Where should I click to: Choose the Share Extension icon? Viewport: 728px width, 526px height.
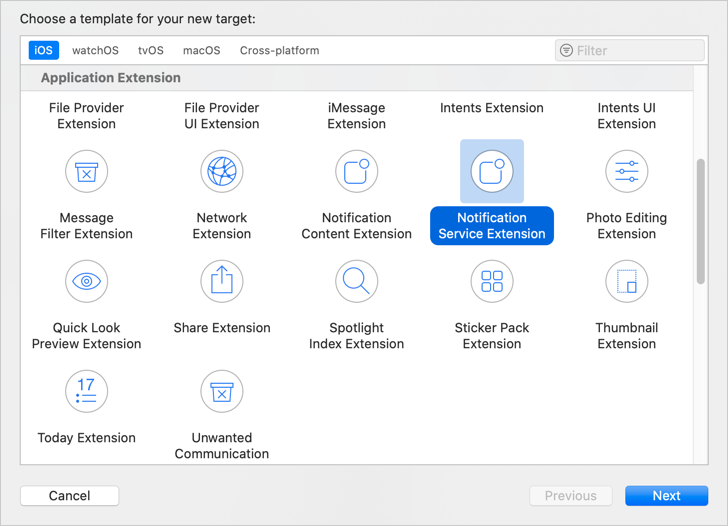(221, 281)
